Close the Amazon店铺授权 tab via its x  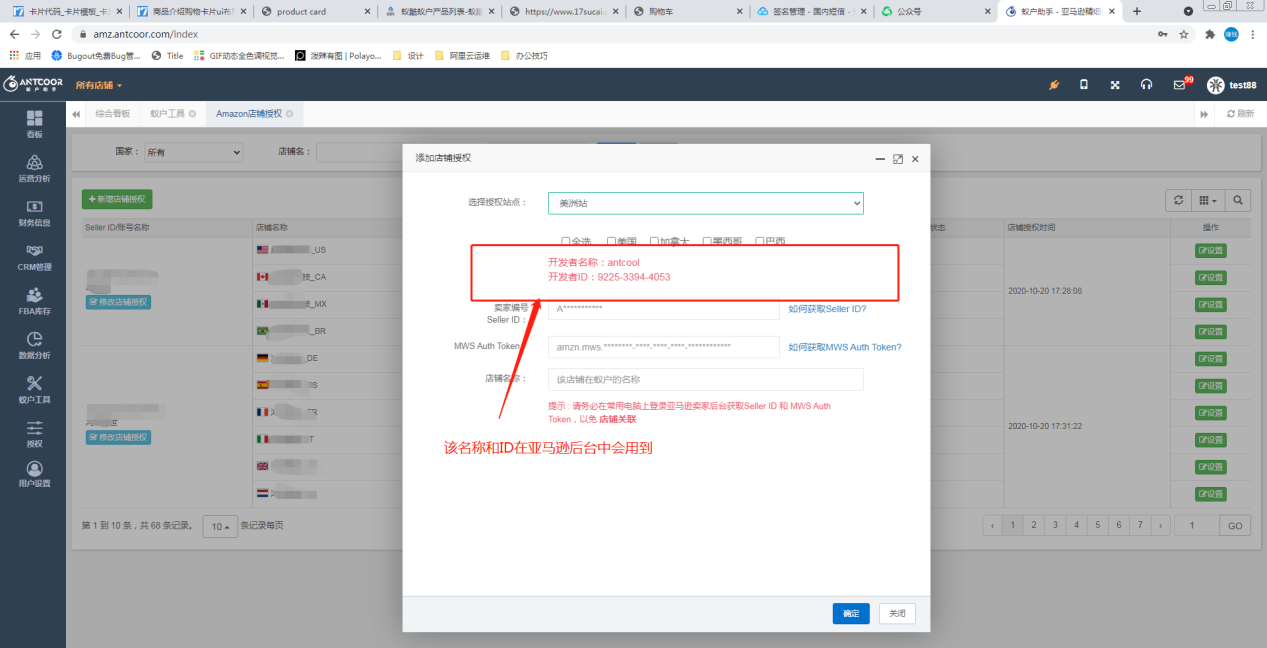290,114
